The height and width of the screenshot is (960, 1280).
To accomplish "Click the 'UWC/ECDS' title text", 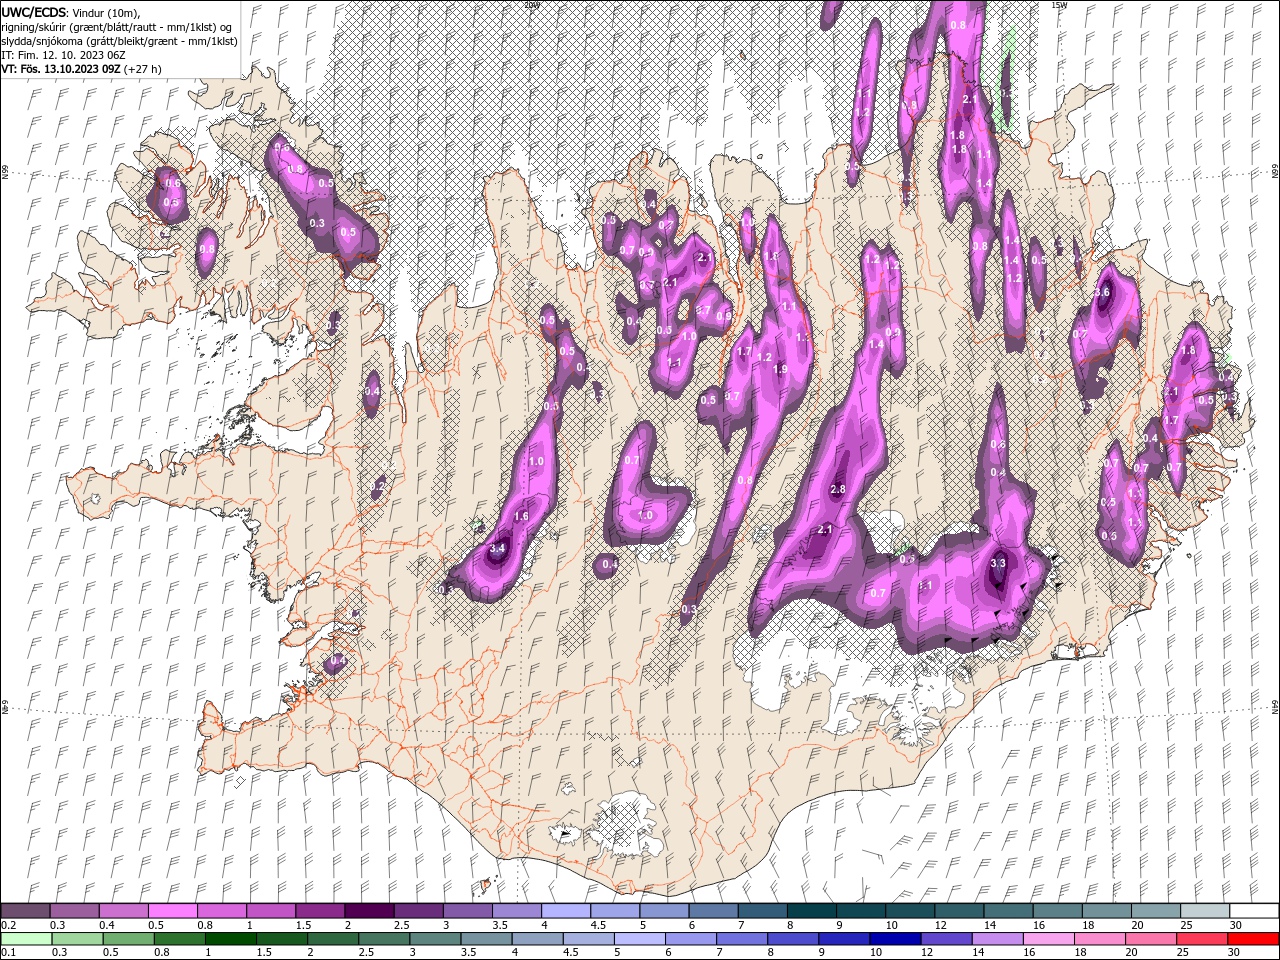I will 35,11.
